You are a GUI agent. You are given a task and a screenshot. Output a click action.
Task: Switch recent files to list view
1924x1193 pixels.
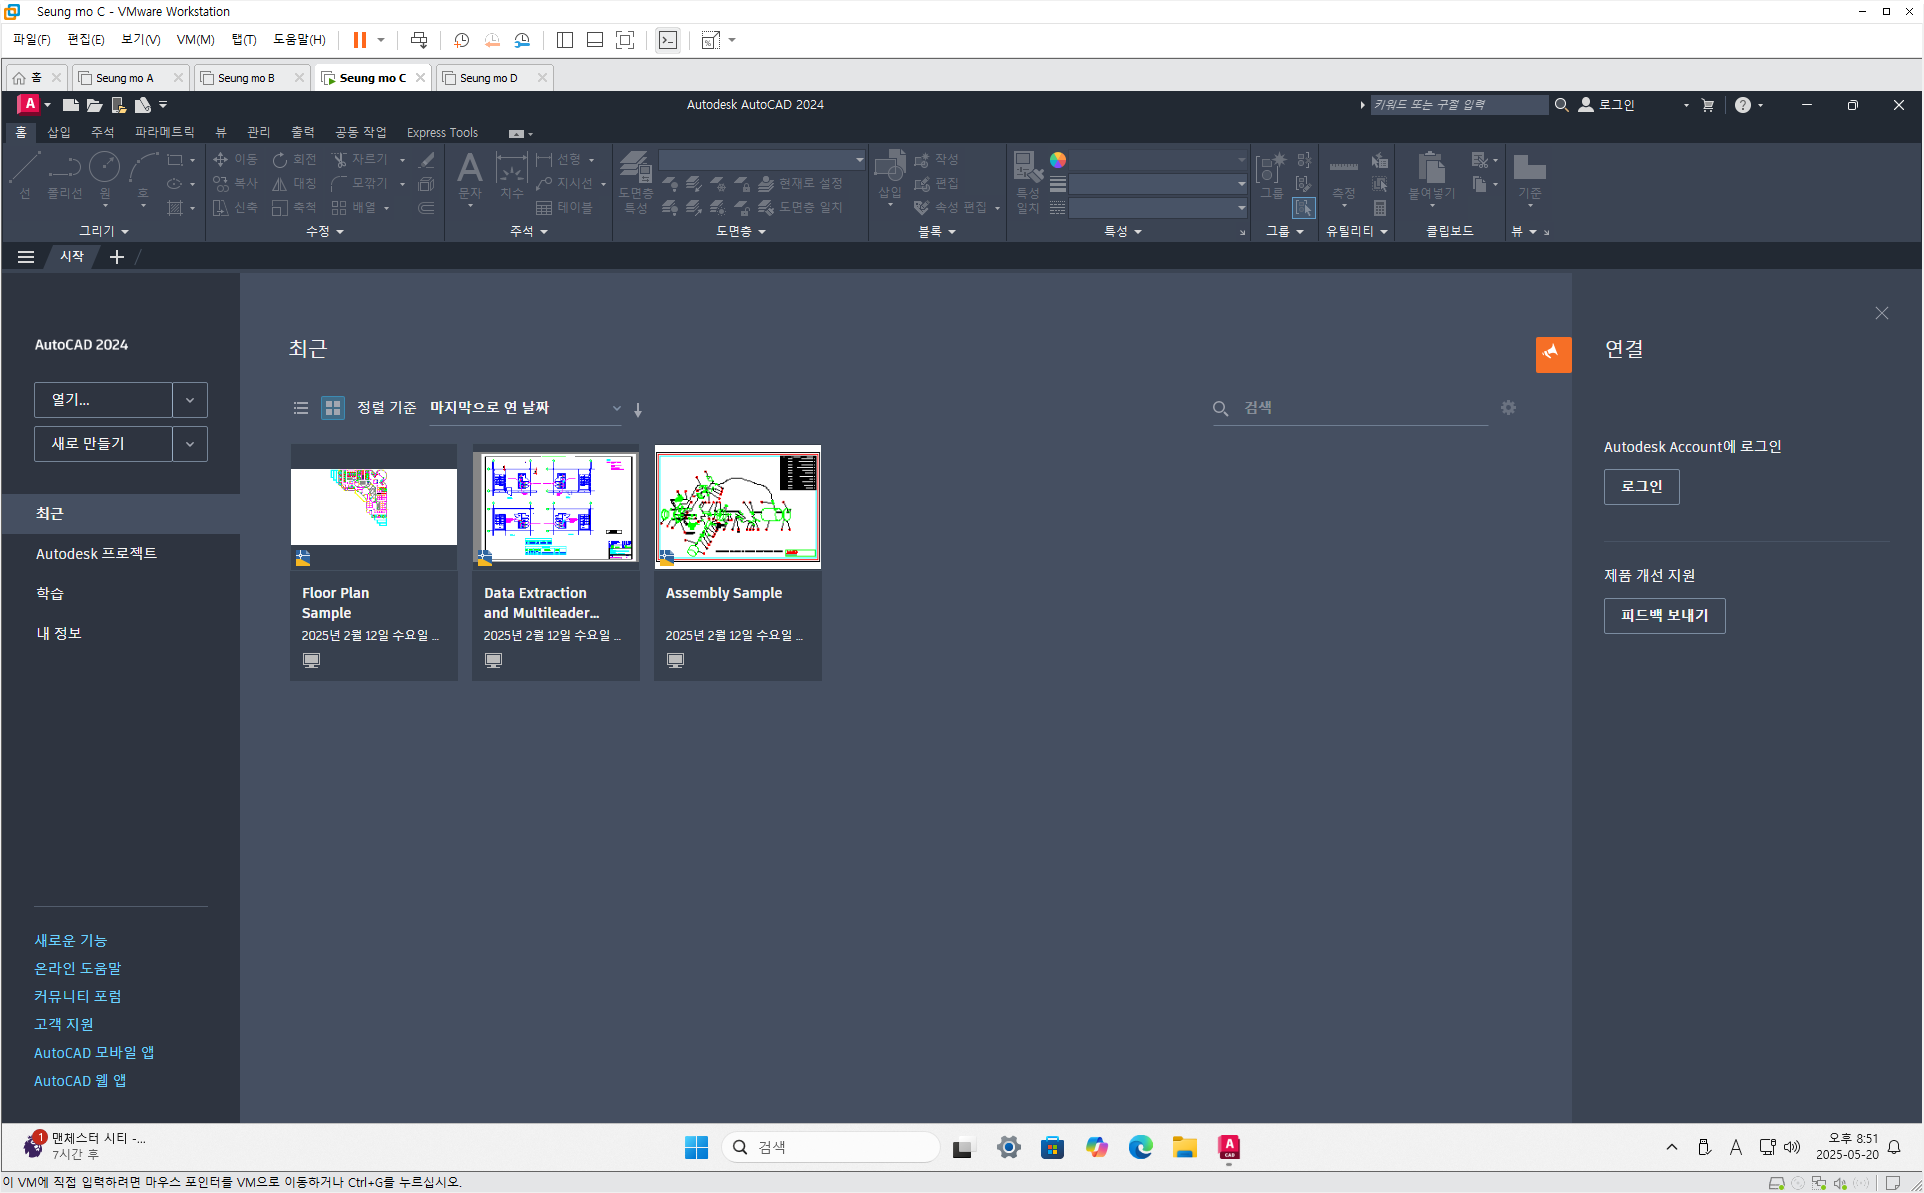[300, 408]
